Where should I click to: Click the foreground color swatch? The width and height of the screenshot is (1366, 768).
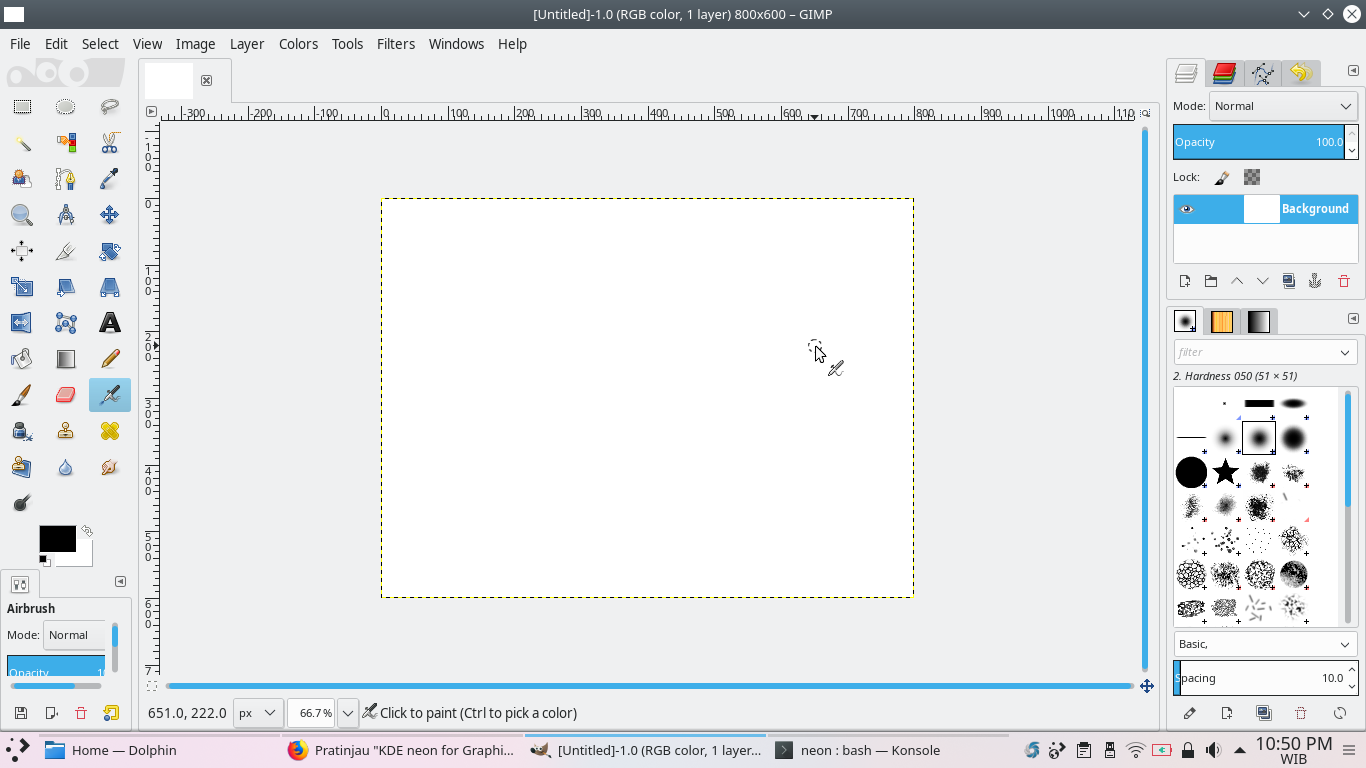57,537
